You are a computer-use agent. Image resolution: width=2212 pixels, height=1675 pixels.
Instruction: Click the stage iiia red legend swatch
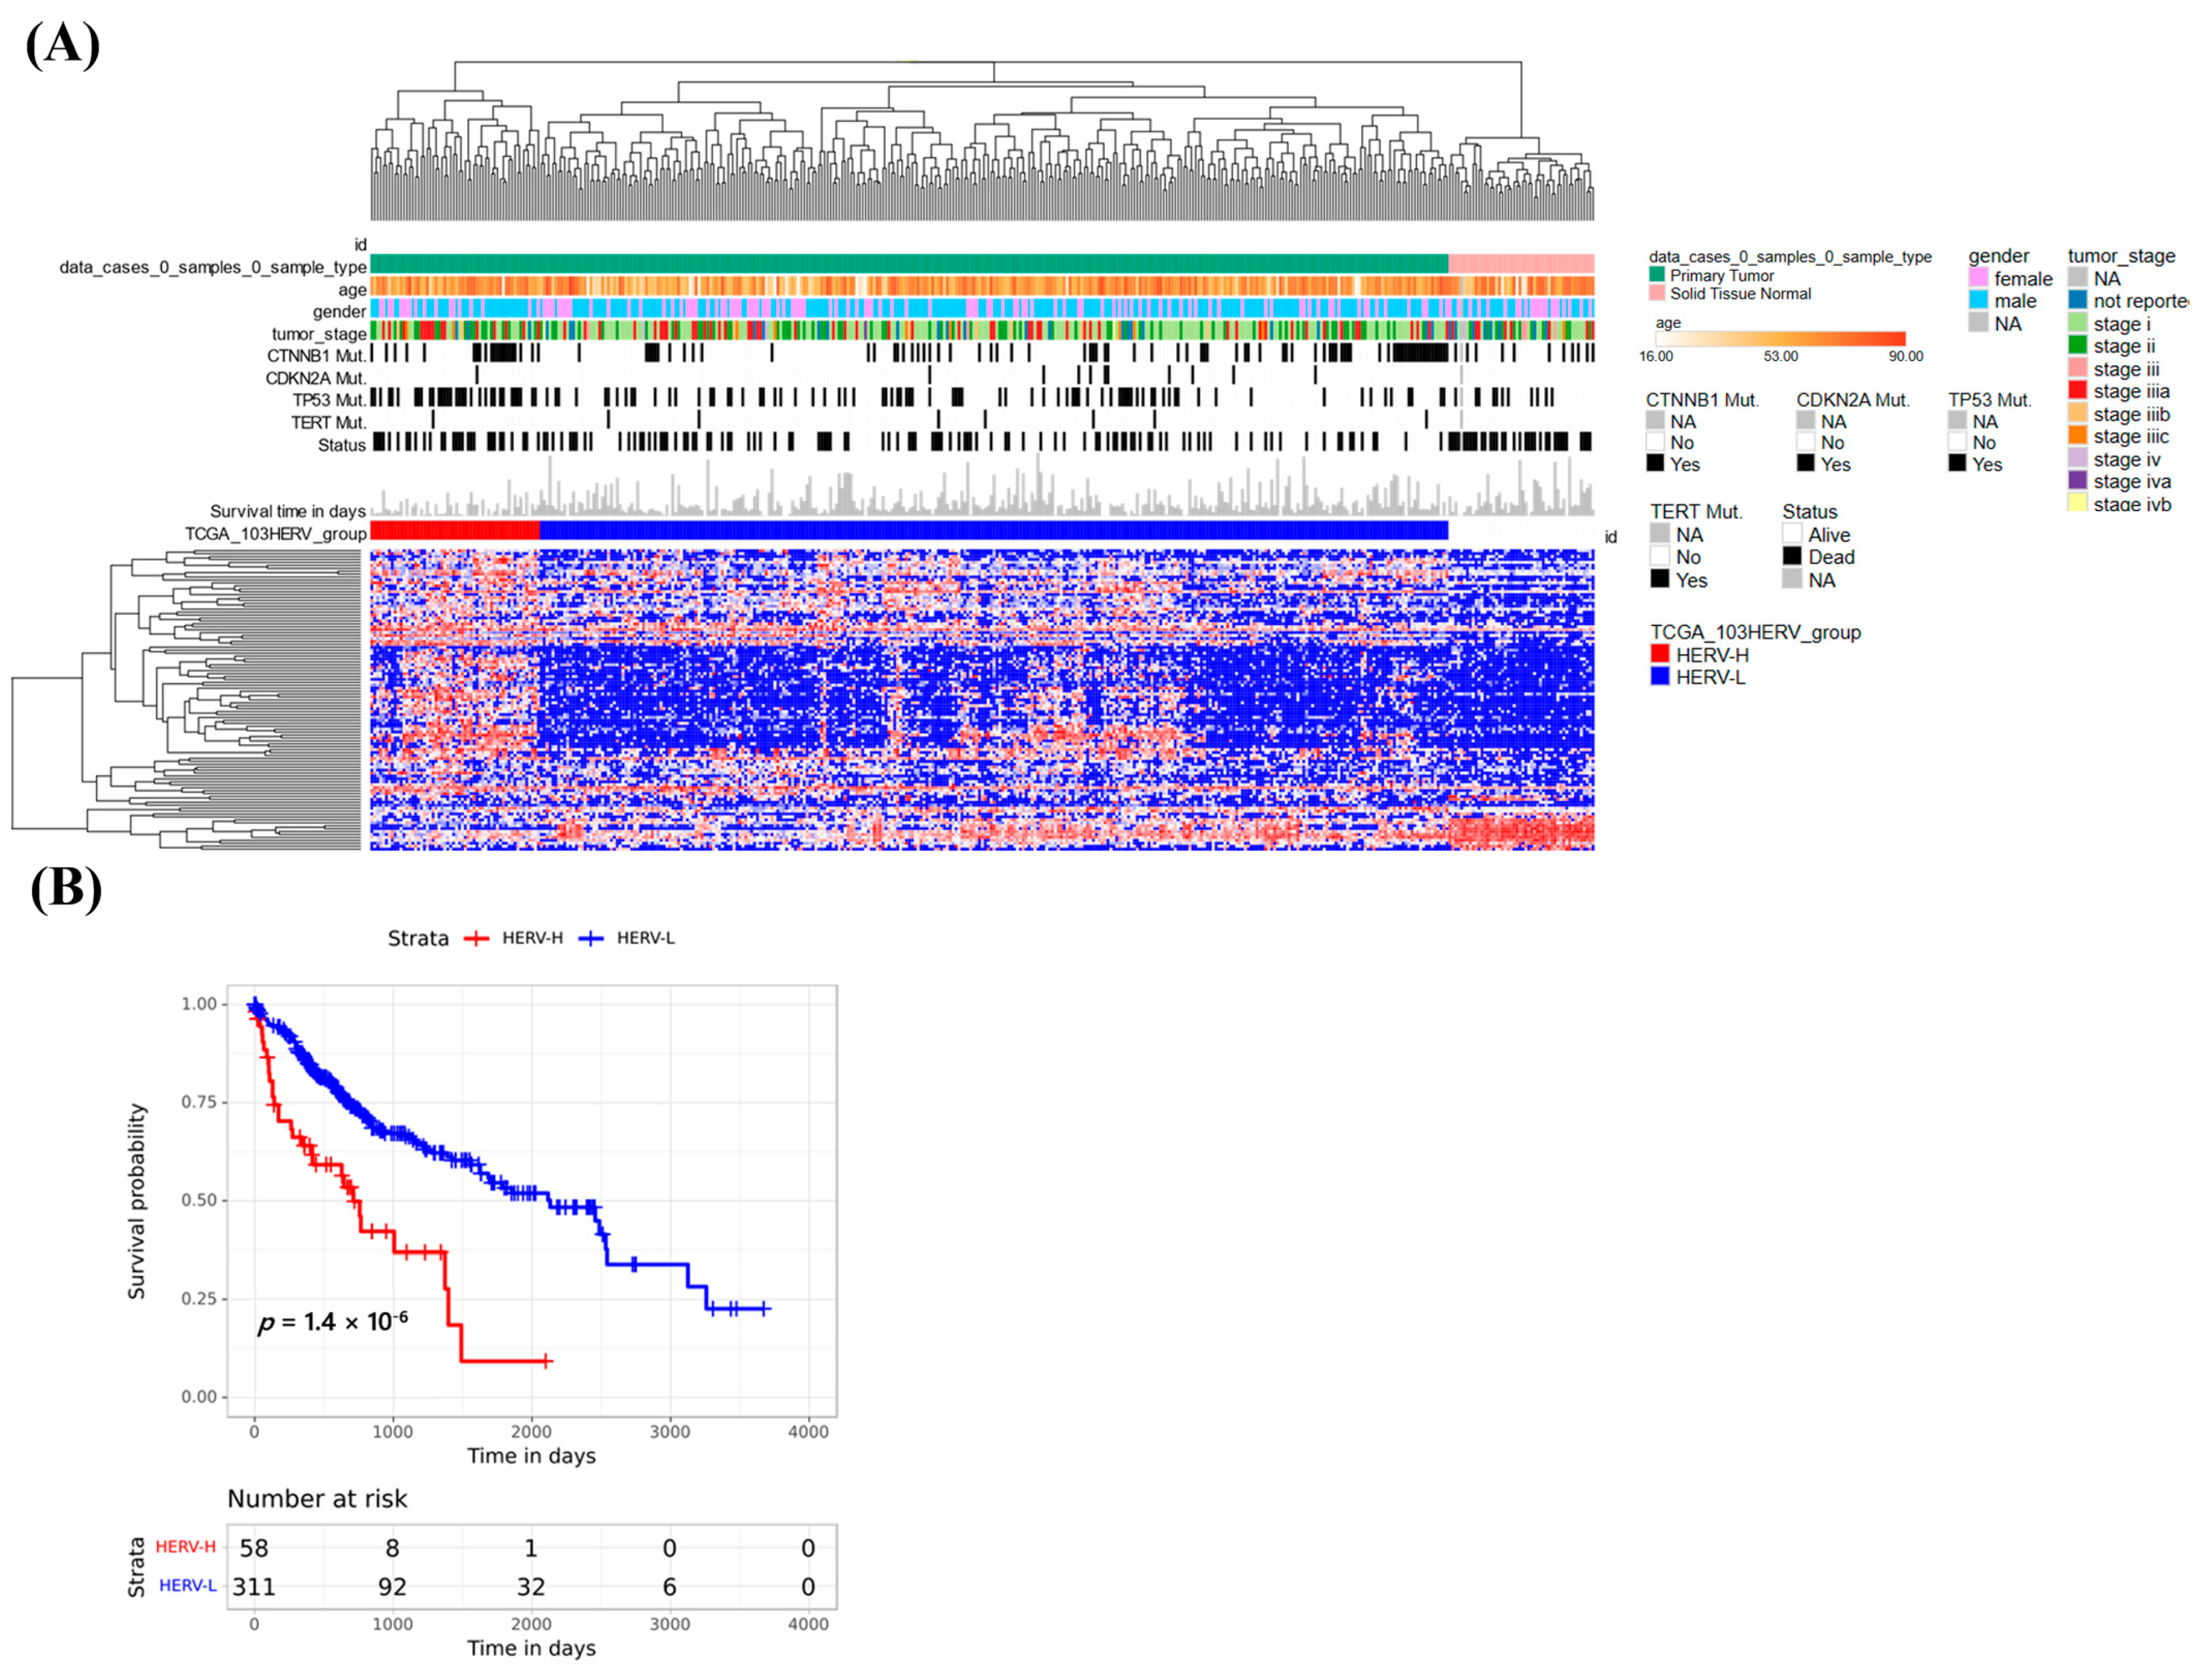[x=2078, y=391]
